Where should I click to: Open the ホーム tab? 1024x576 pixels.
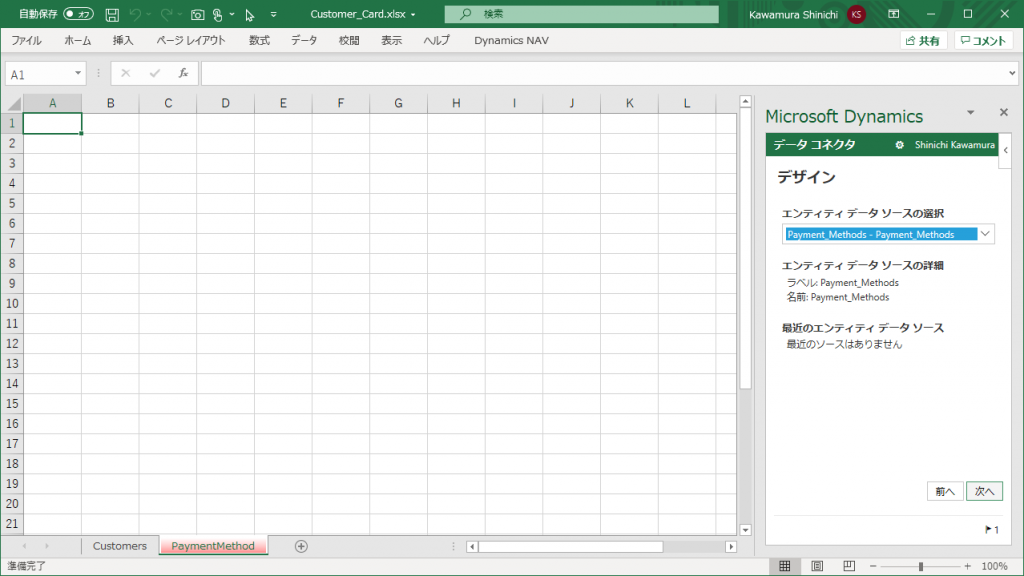click(x=78, y=40)
